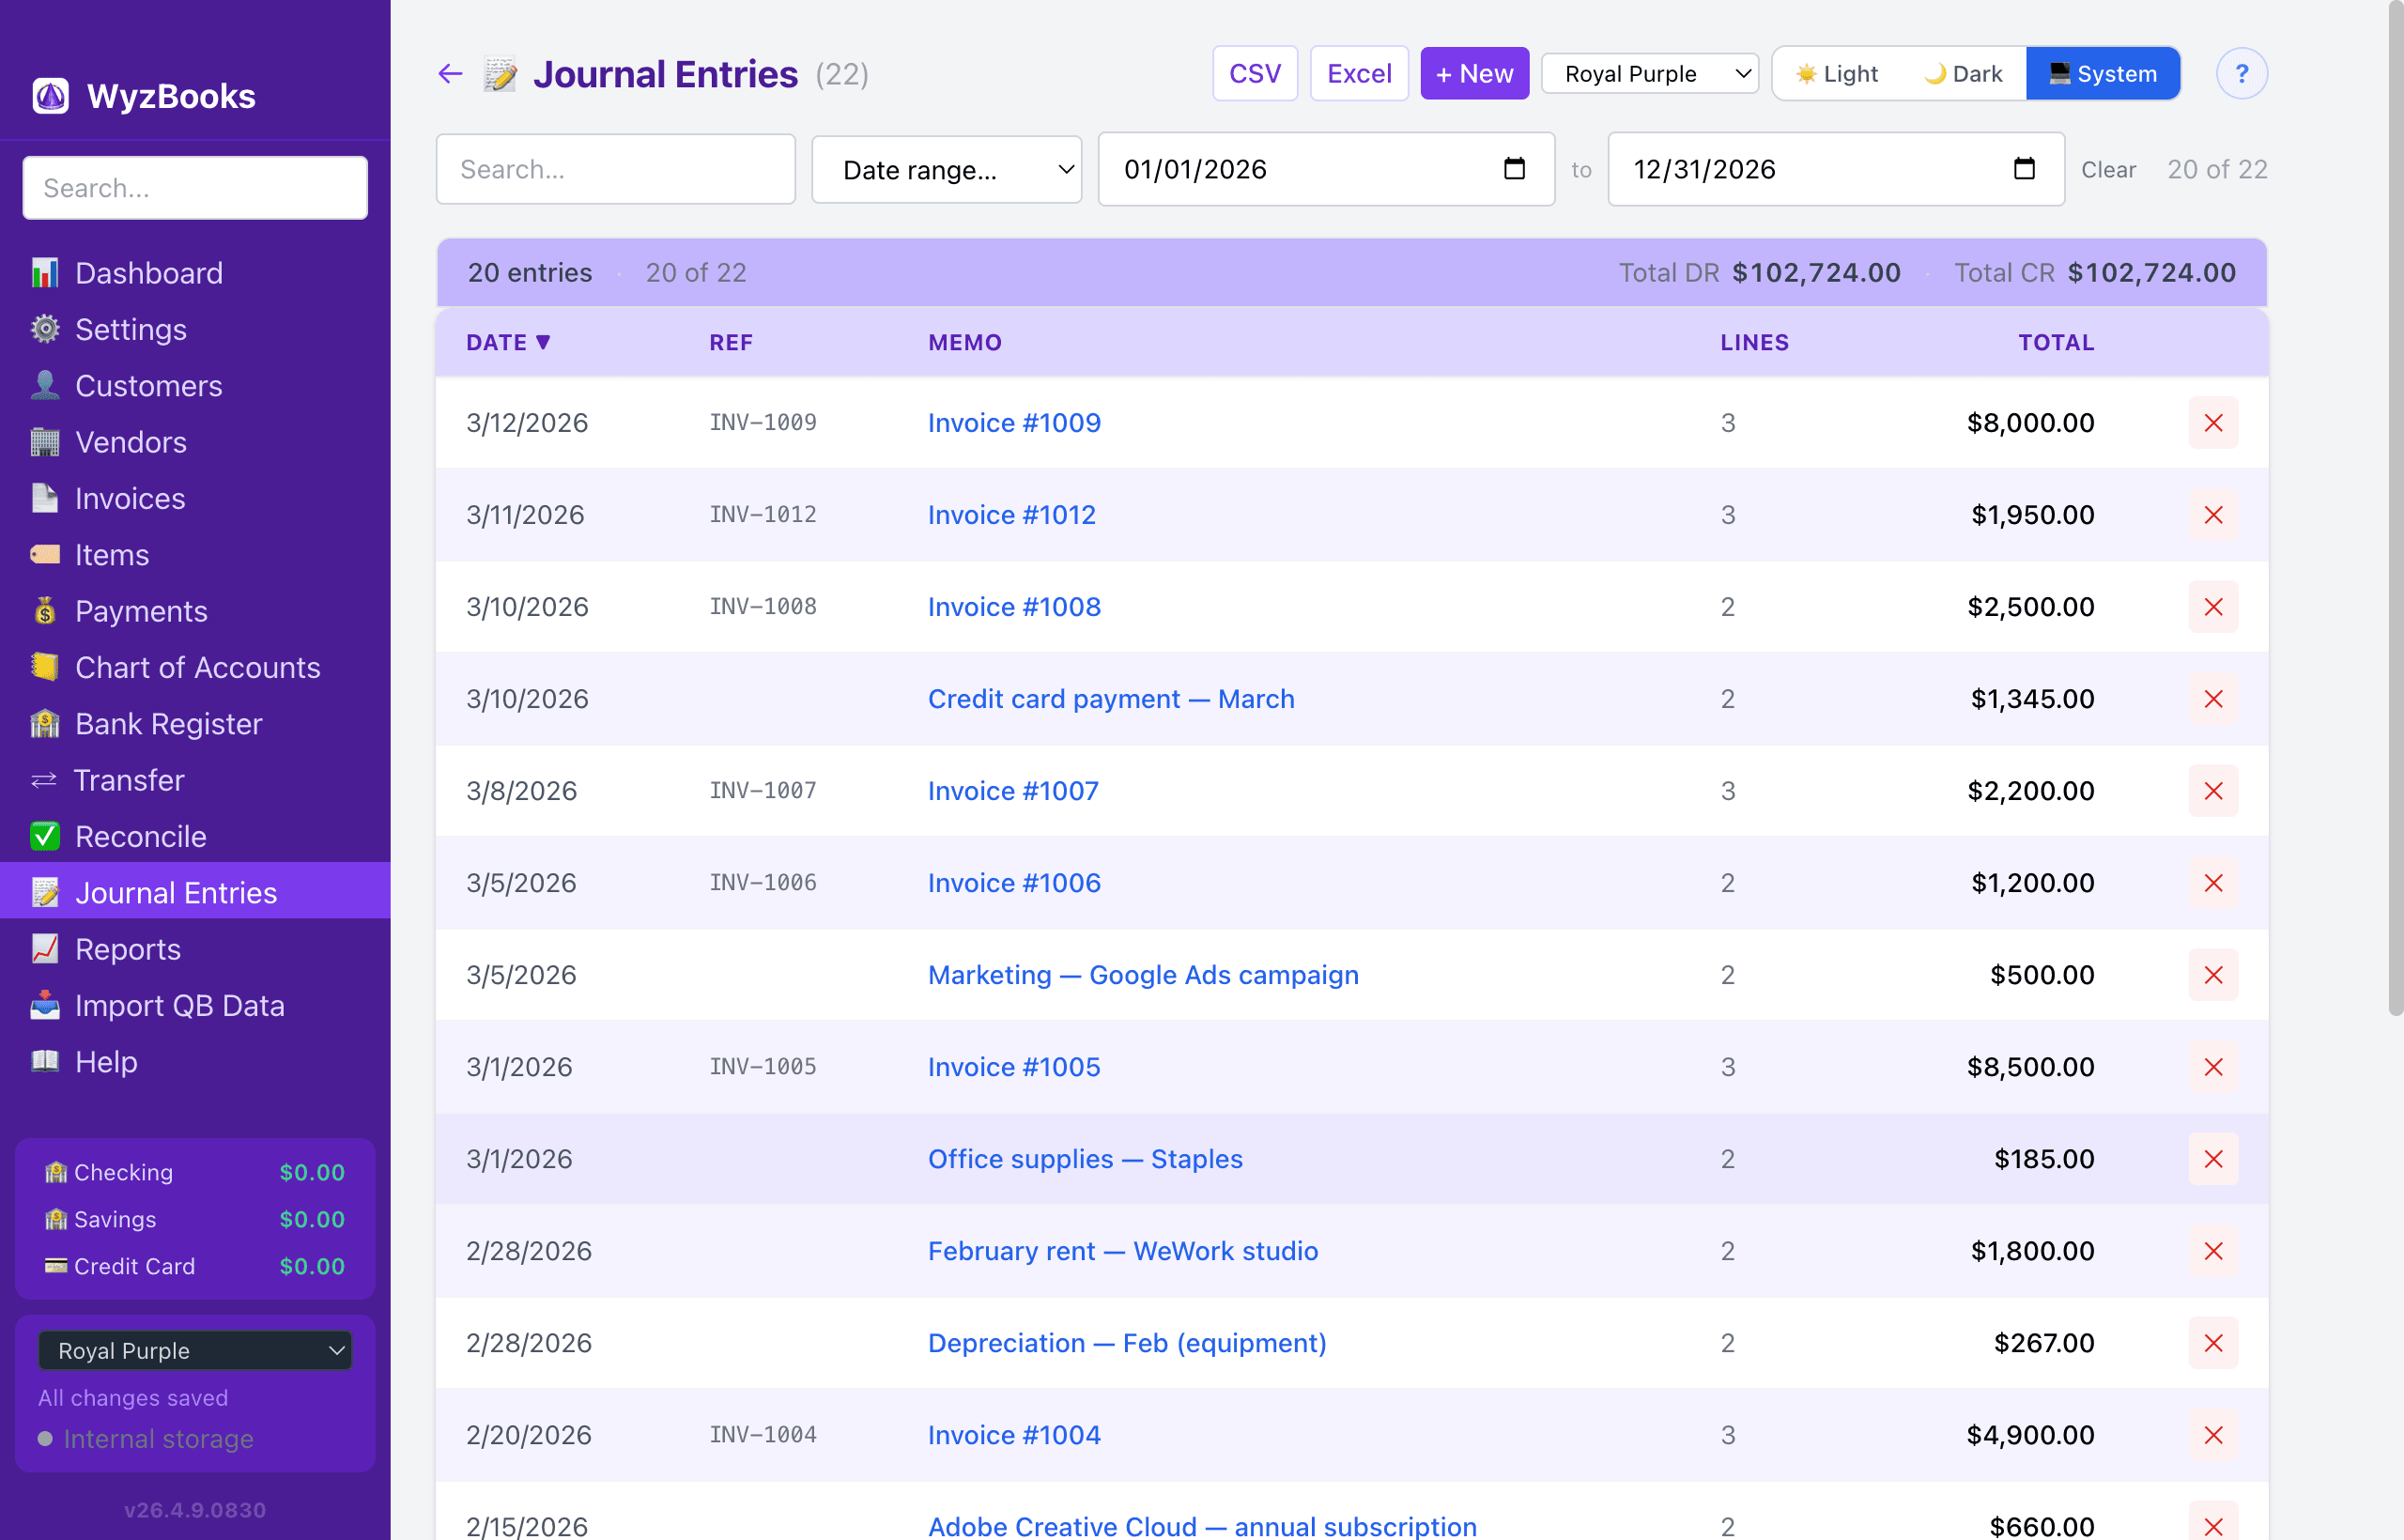Open calendar picker for the start date

tap(1514, 169)
